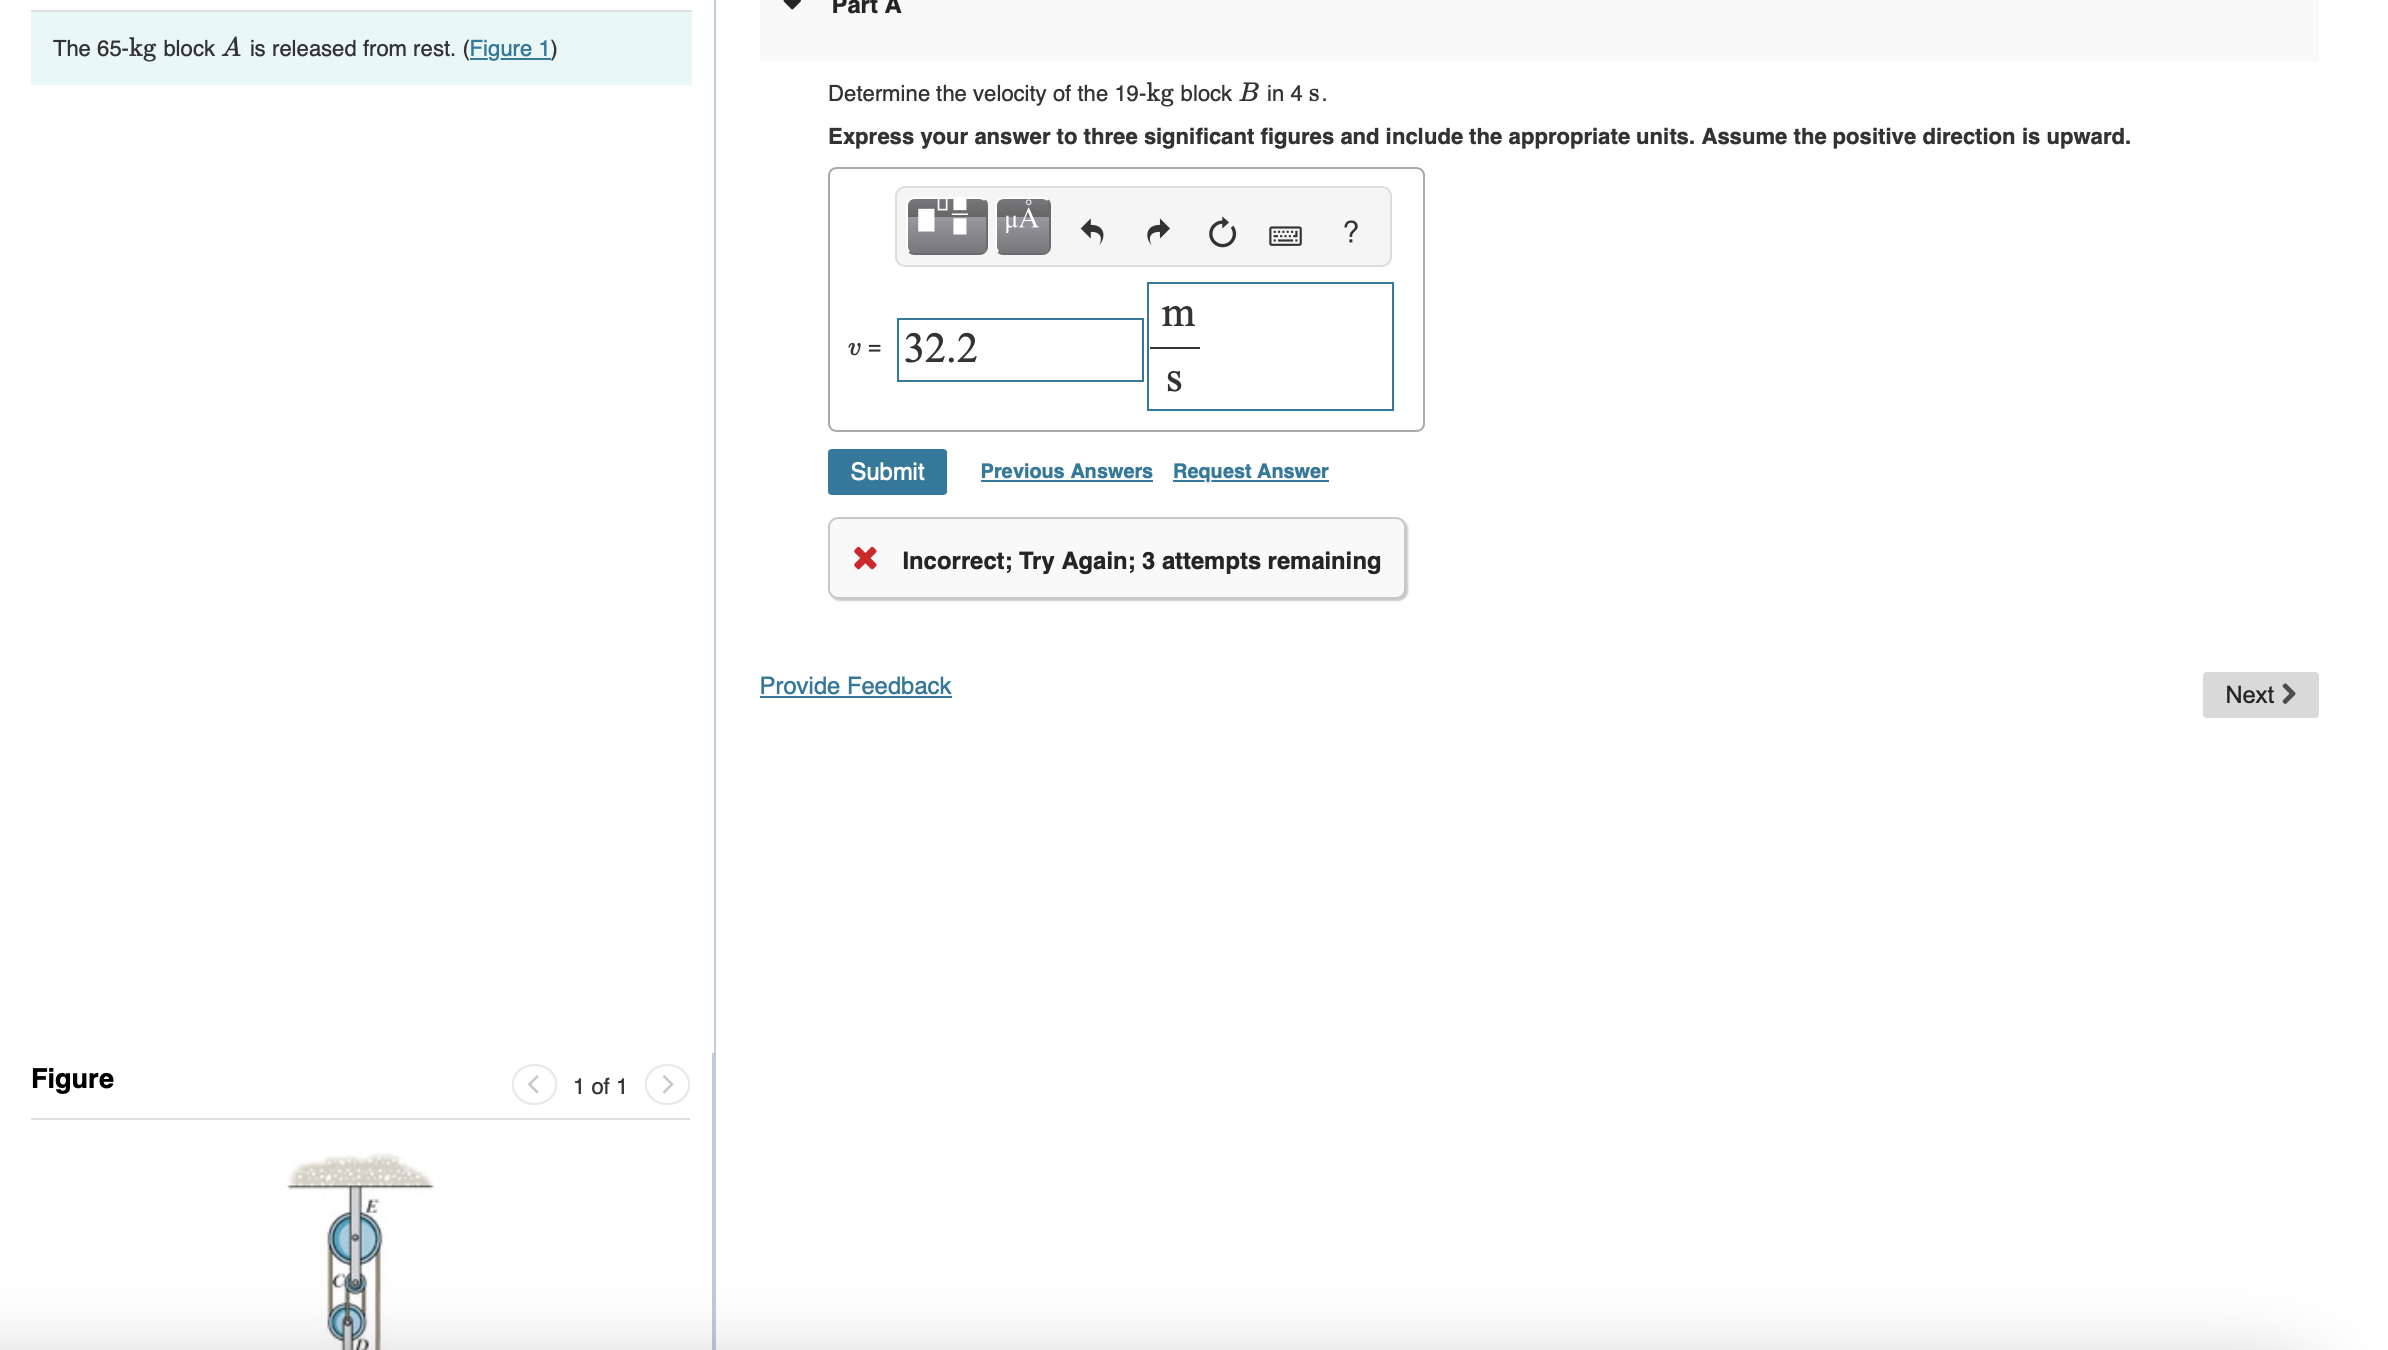Click the undo arrow icon
The width and height of the screenshot is (2388, 1350).
point(1092,233)
